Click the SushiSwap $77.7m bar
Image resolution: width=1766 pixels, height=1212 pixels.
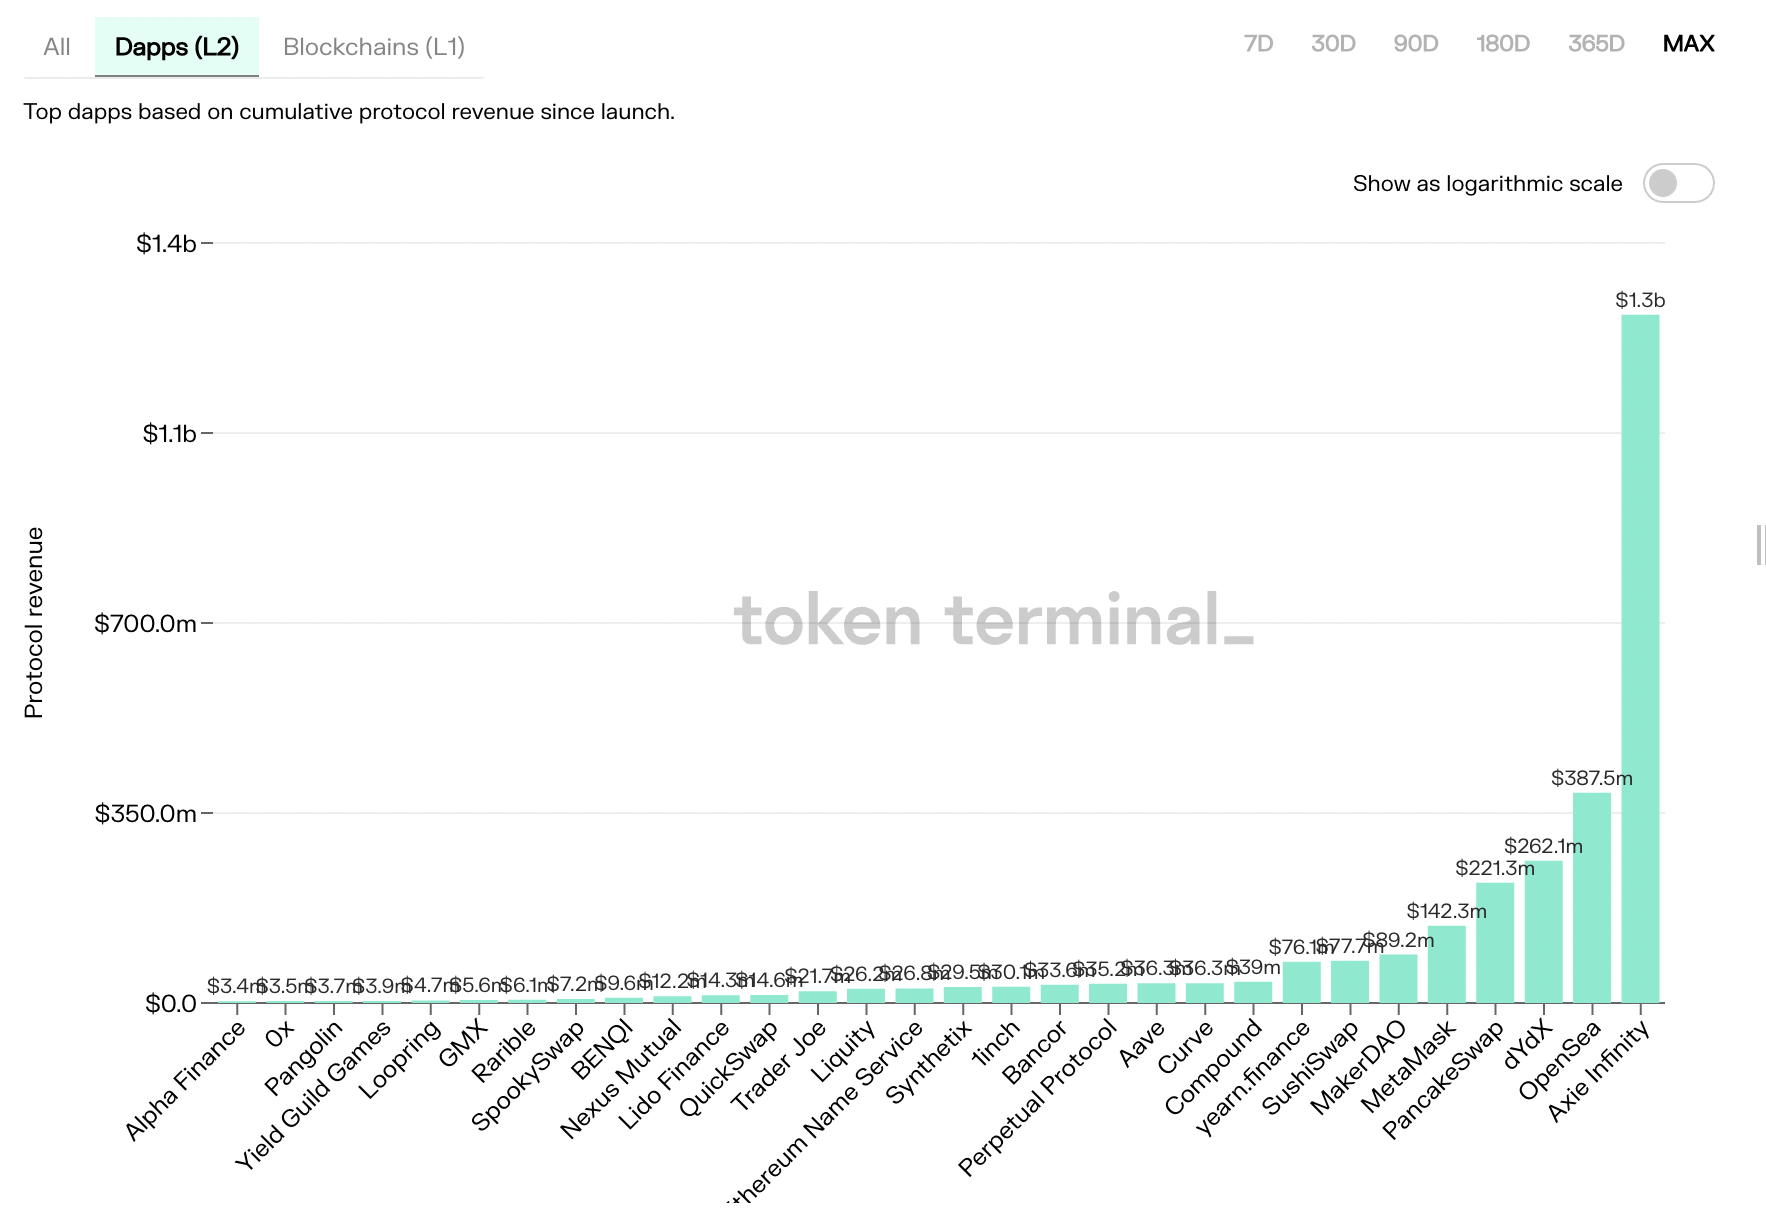click(x=1349, y=982)
